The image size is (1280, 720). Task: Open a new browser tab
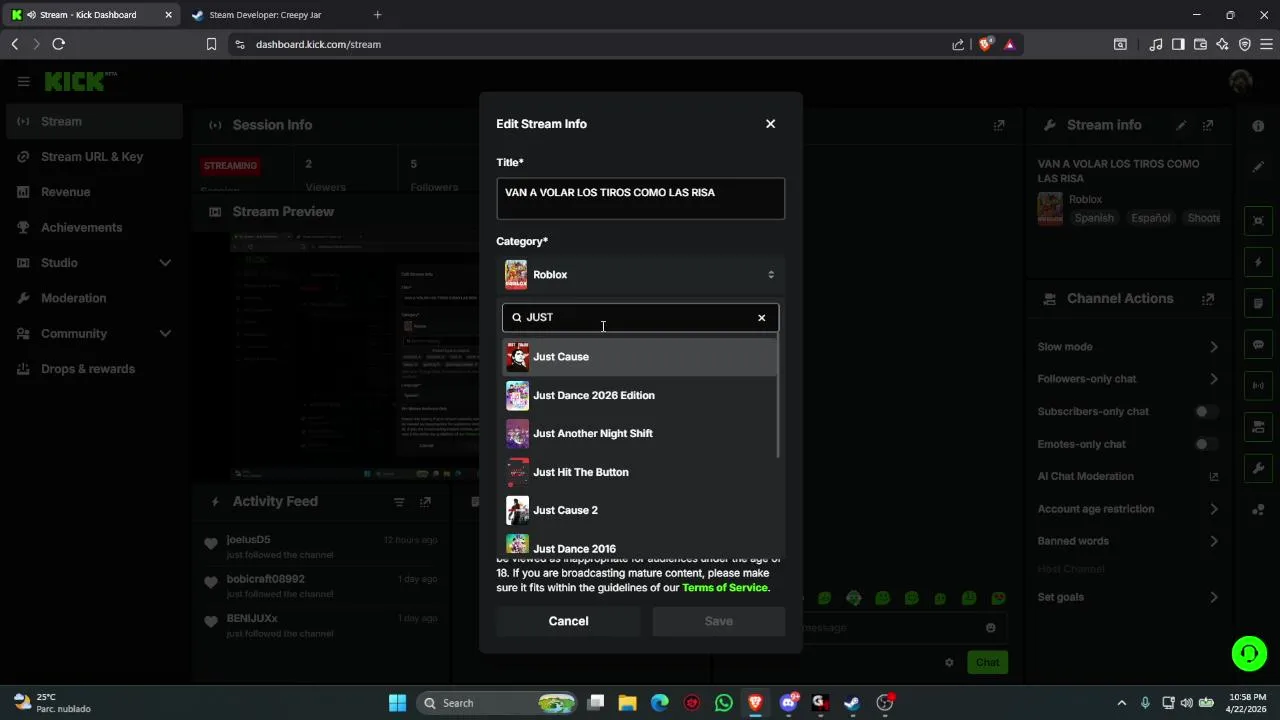pyautogui.click(x=377, y=15)
